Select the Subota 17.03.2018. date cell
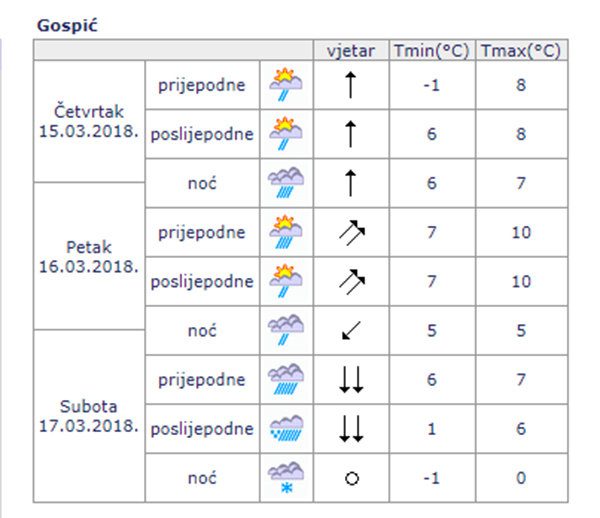 tap(90, 416)
